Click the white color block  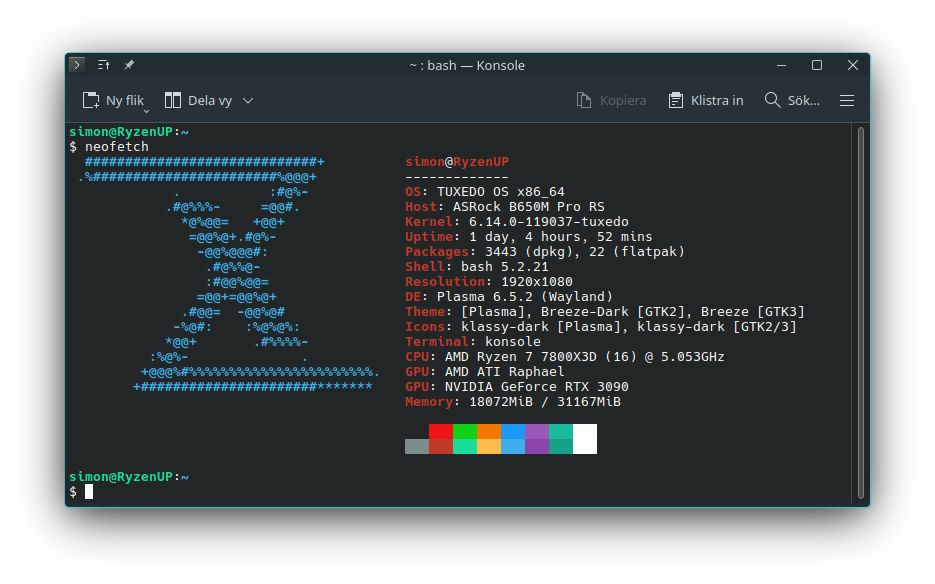[584, 439]
